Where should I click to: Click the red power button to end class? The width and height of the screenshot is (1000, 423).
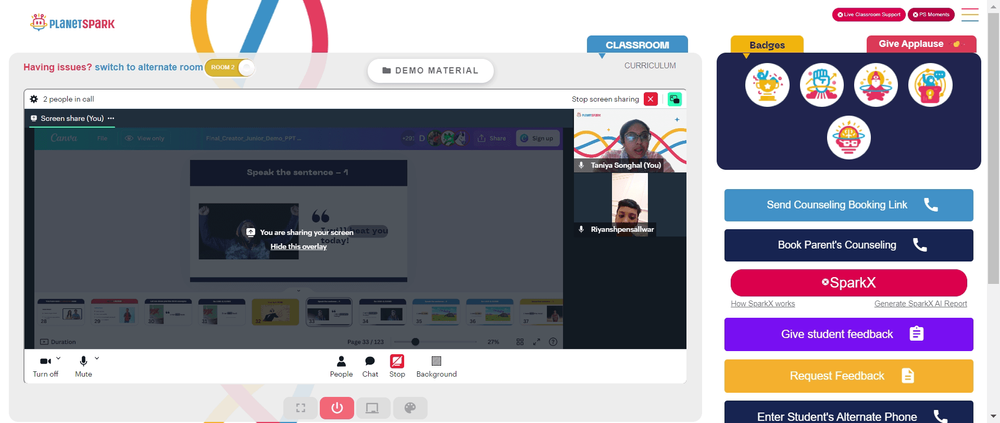[x=337, y=408]
